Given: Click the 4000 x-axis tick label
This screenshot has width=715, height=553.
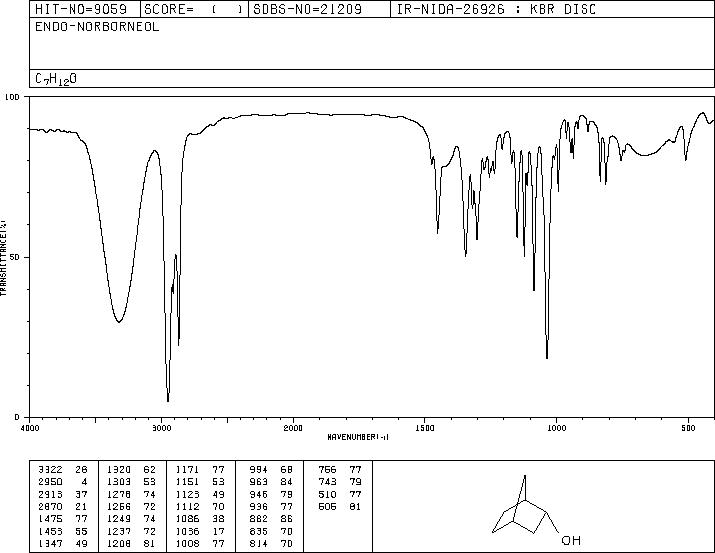Looking at the screenshot, I should click(30, 428).
